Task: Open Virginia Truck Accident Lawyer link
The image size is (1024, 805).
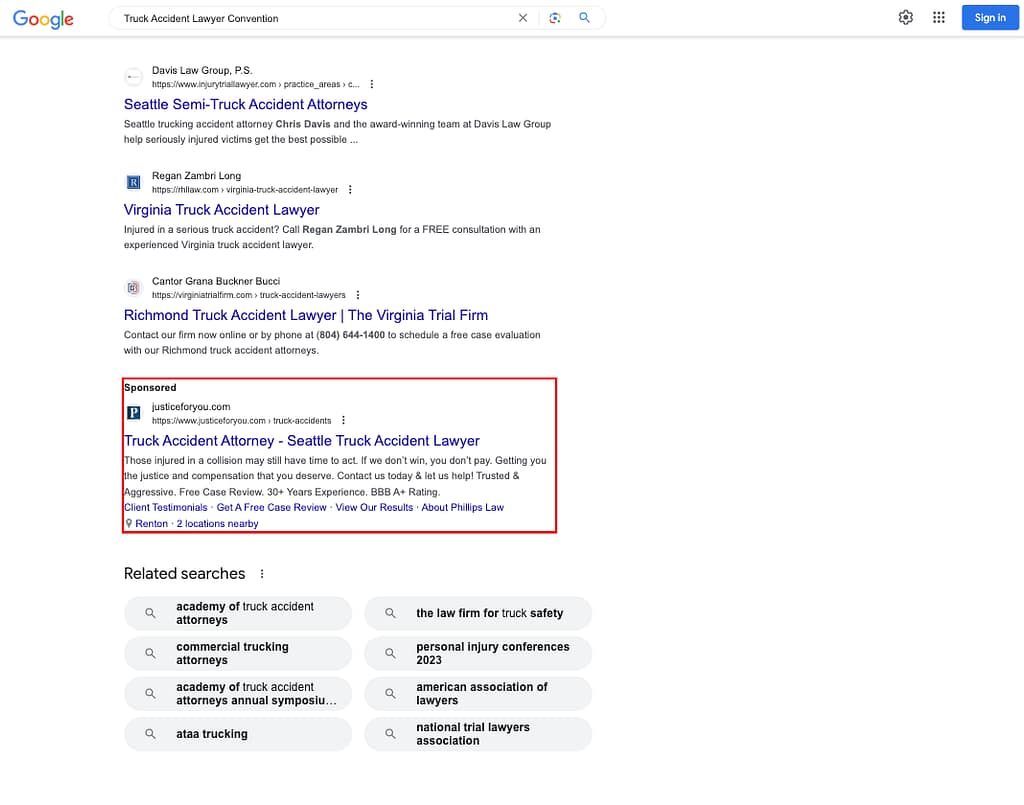Action: 221,210
